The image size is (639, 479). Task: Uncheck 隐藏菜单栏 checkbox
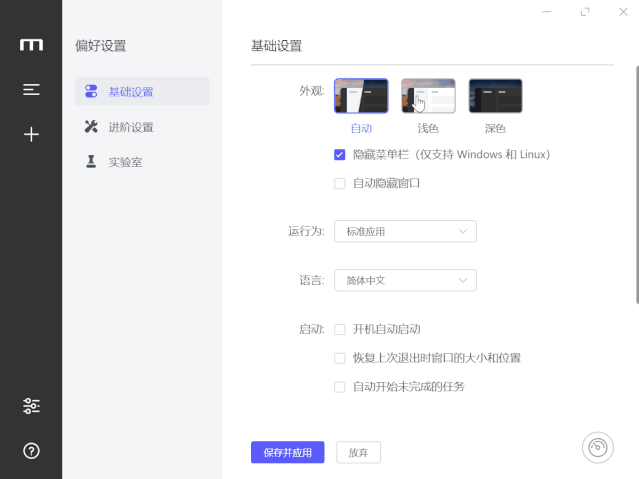[339, 155]
